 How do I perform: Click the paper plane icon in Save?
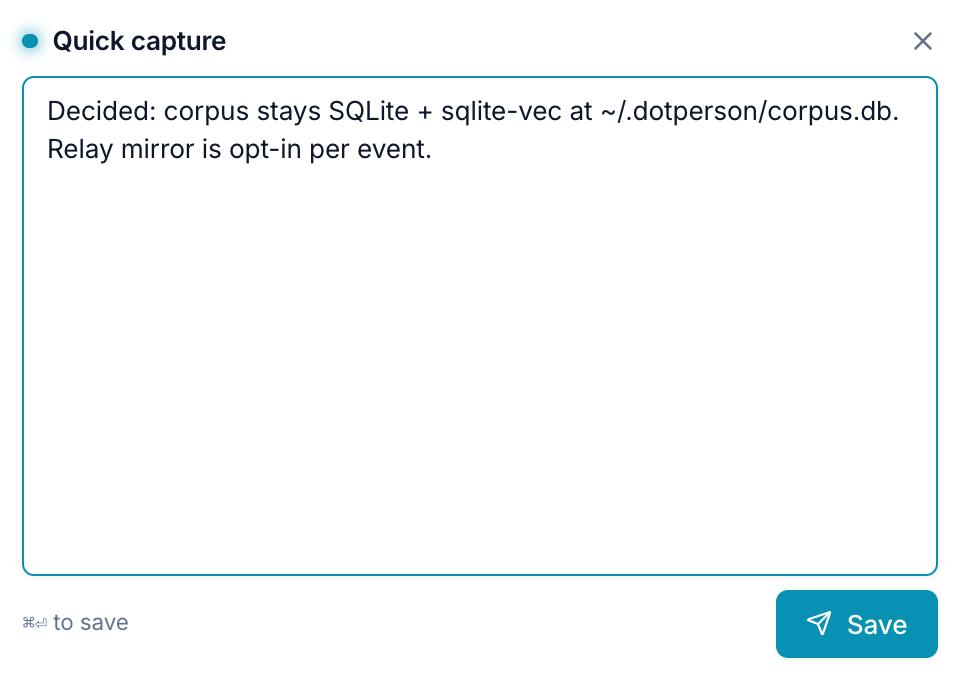(819, 624)
